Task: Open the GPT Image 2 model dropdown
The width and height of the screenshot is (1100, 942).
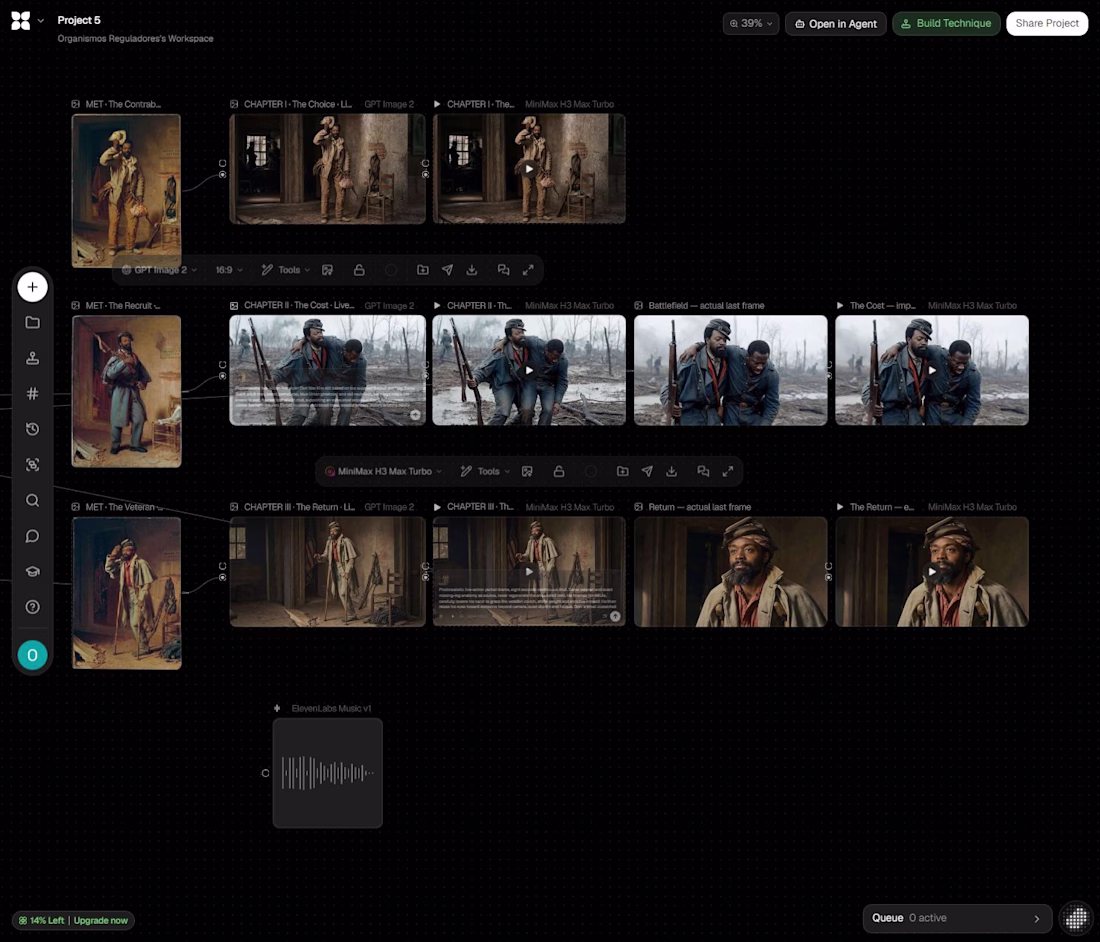Action: pos(159,270)
